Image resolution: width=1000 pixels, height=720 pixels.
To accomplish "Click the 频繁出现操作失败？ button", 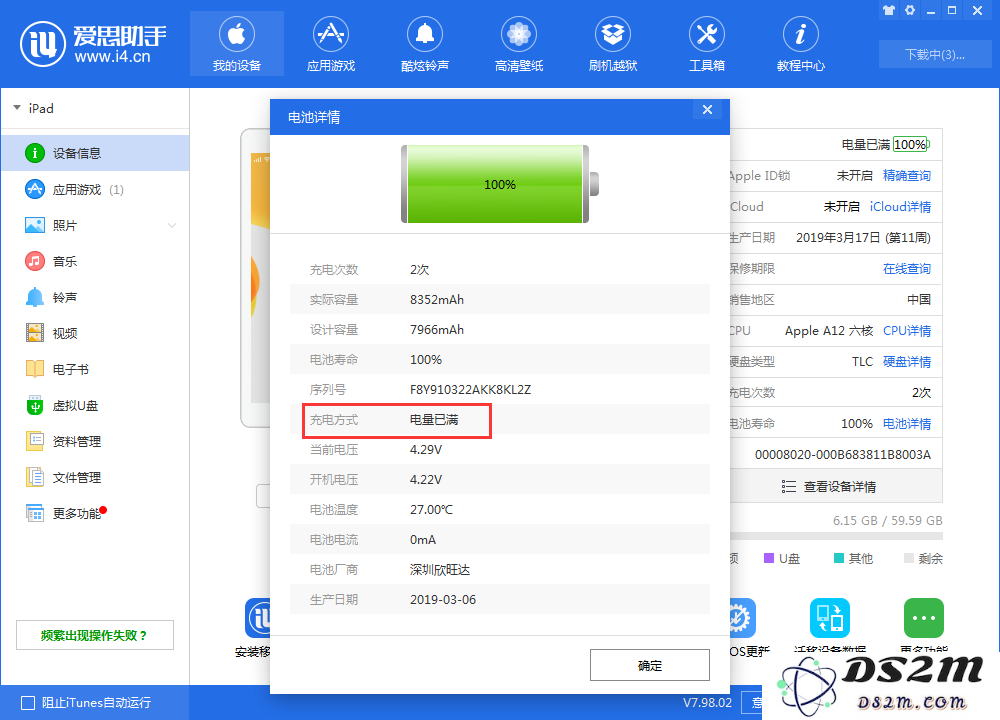I will coord(95,635).
